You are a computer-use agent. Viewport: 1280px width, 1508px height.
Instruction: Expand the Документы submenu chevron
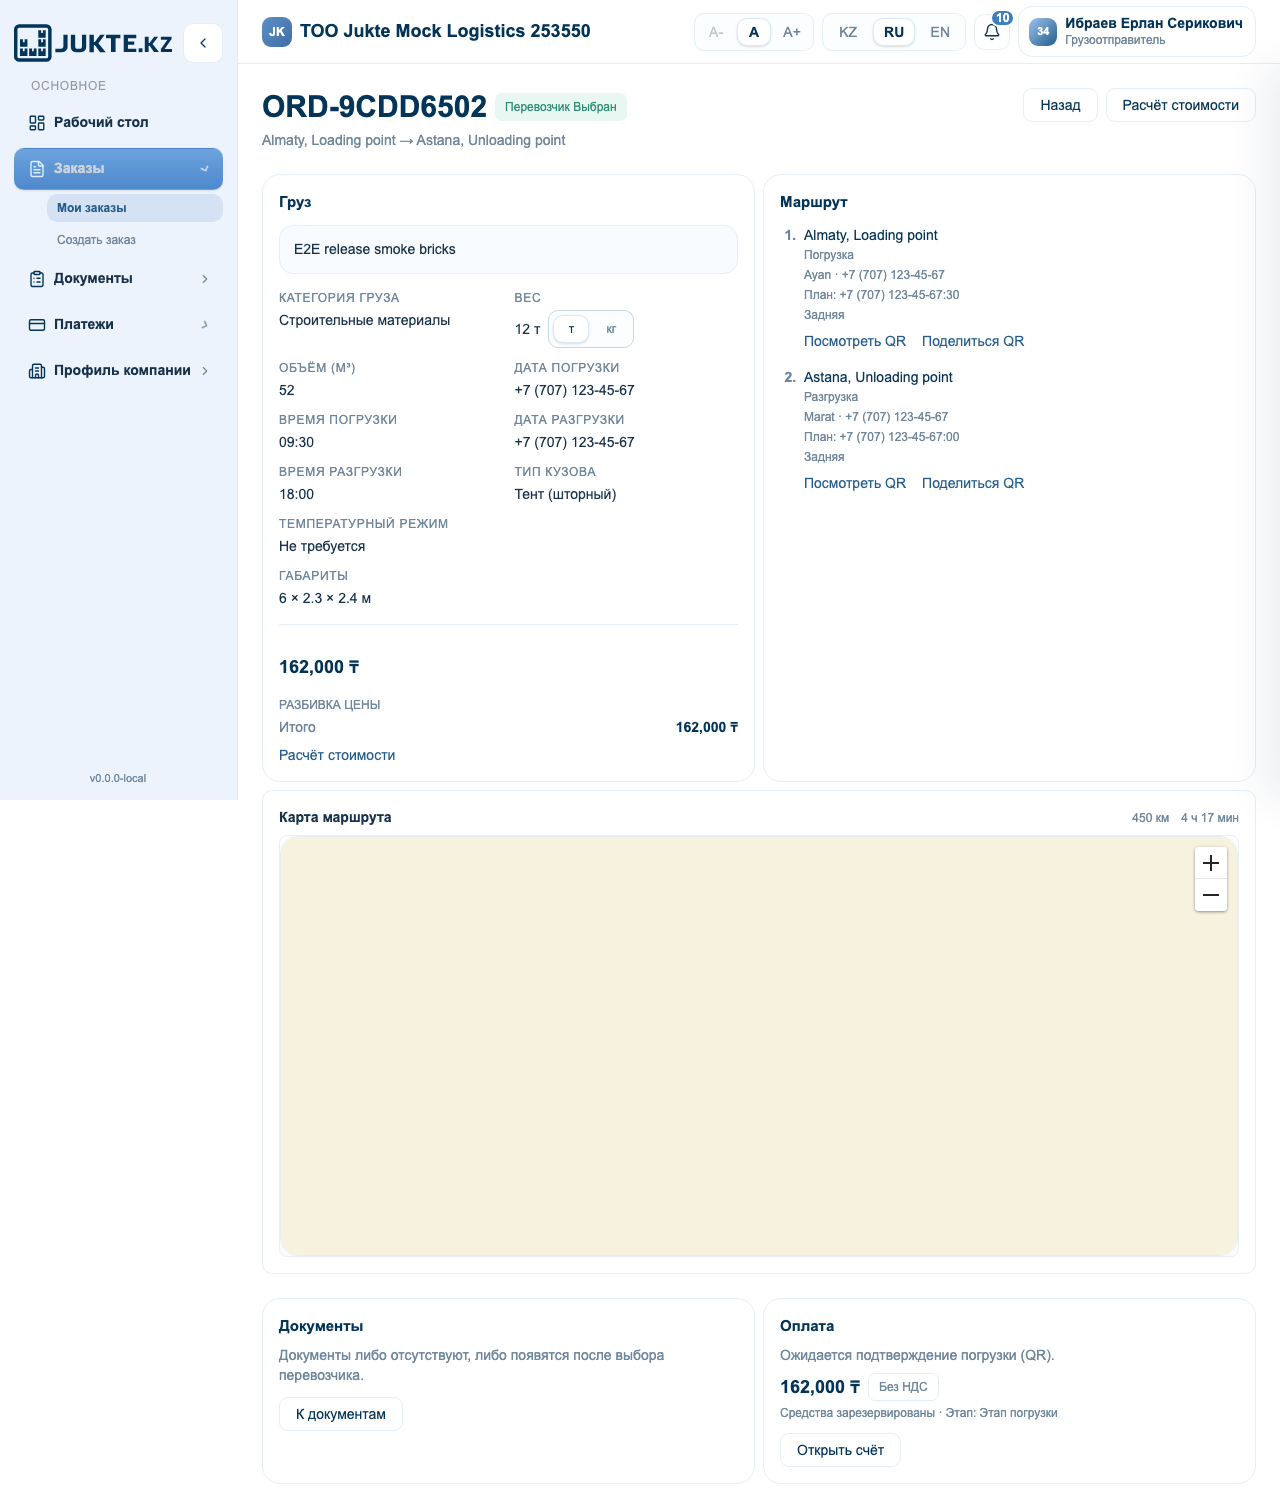(x=205, y=279)
